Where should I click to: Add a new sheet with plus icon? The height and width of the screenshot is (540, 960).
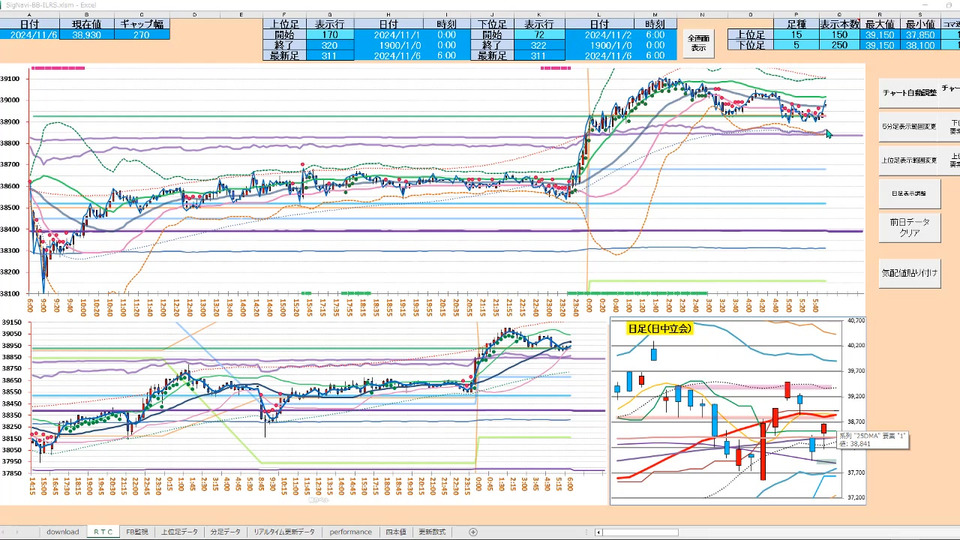click(x=473, y=532)
